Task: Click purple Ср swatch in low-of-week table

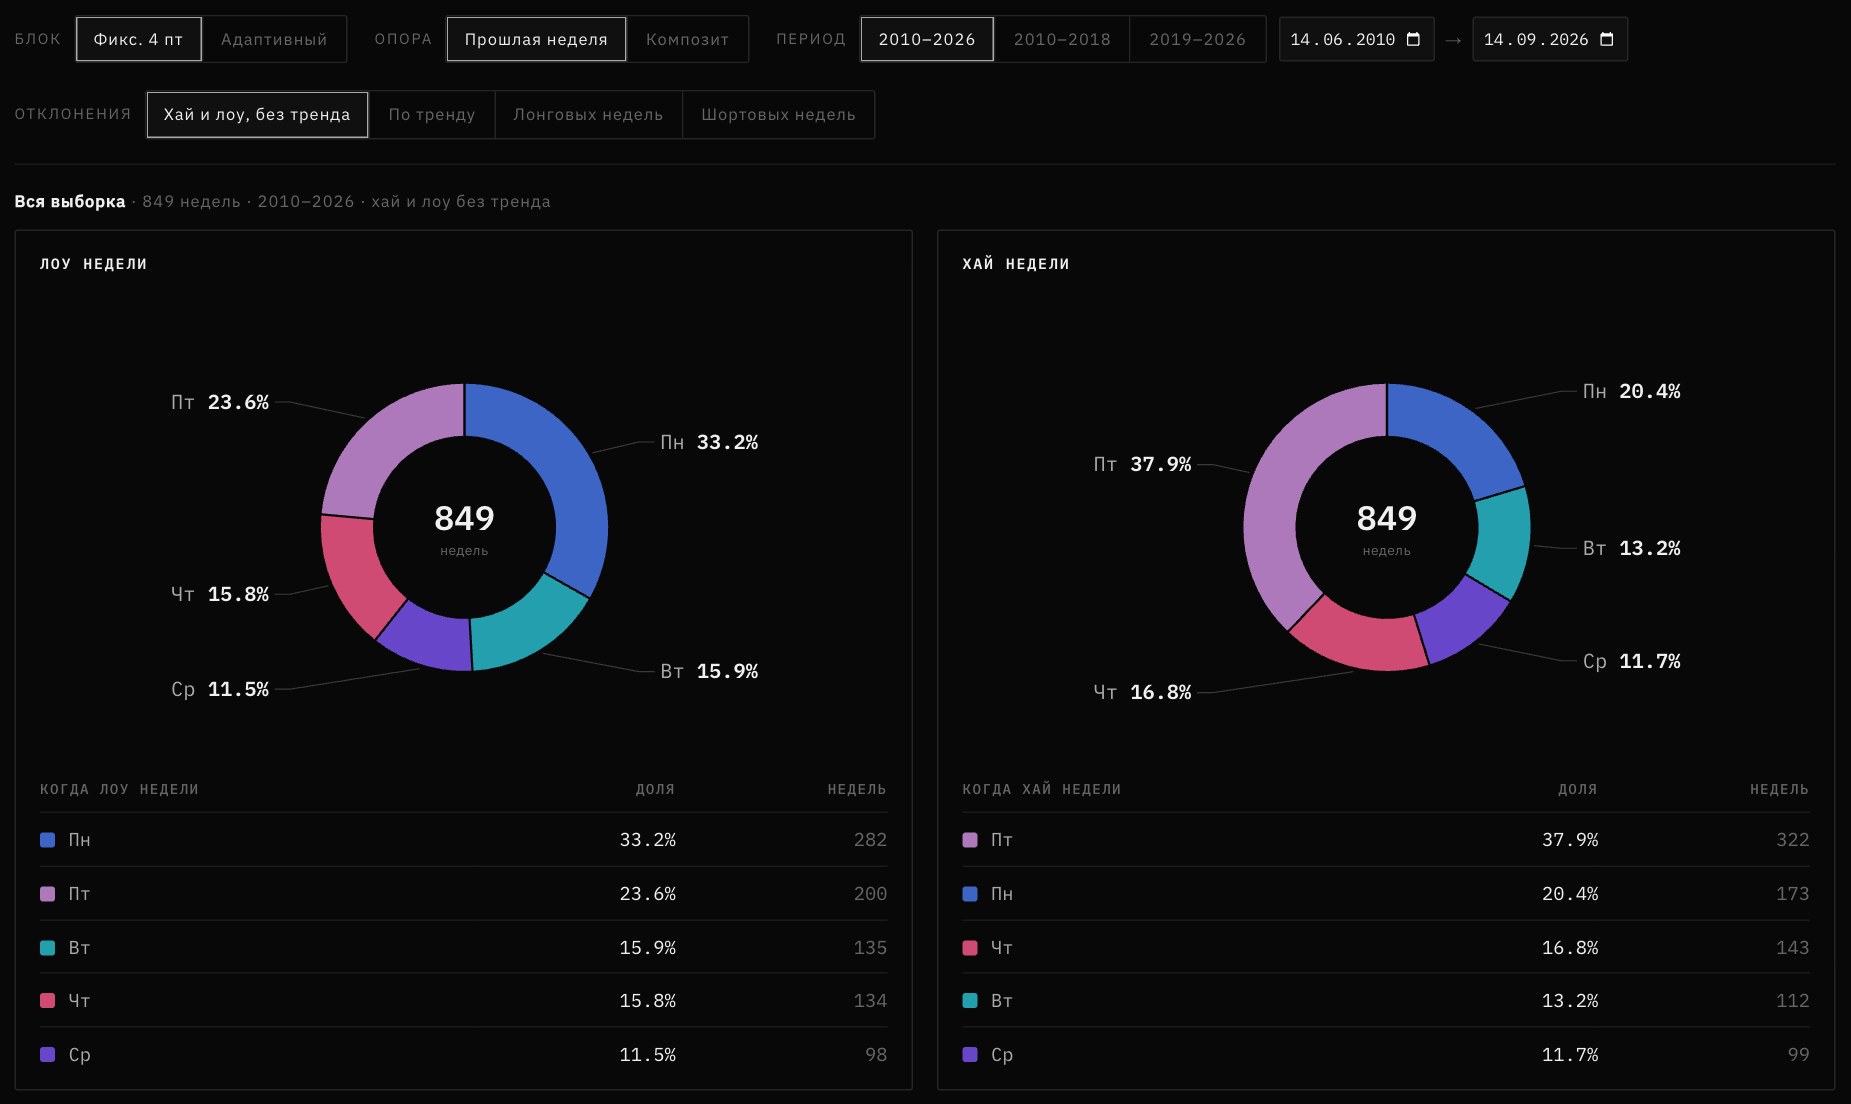Action: click(47, 1055)
